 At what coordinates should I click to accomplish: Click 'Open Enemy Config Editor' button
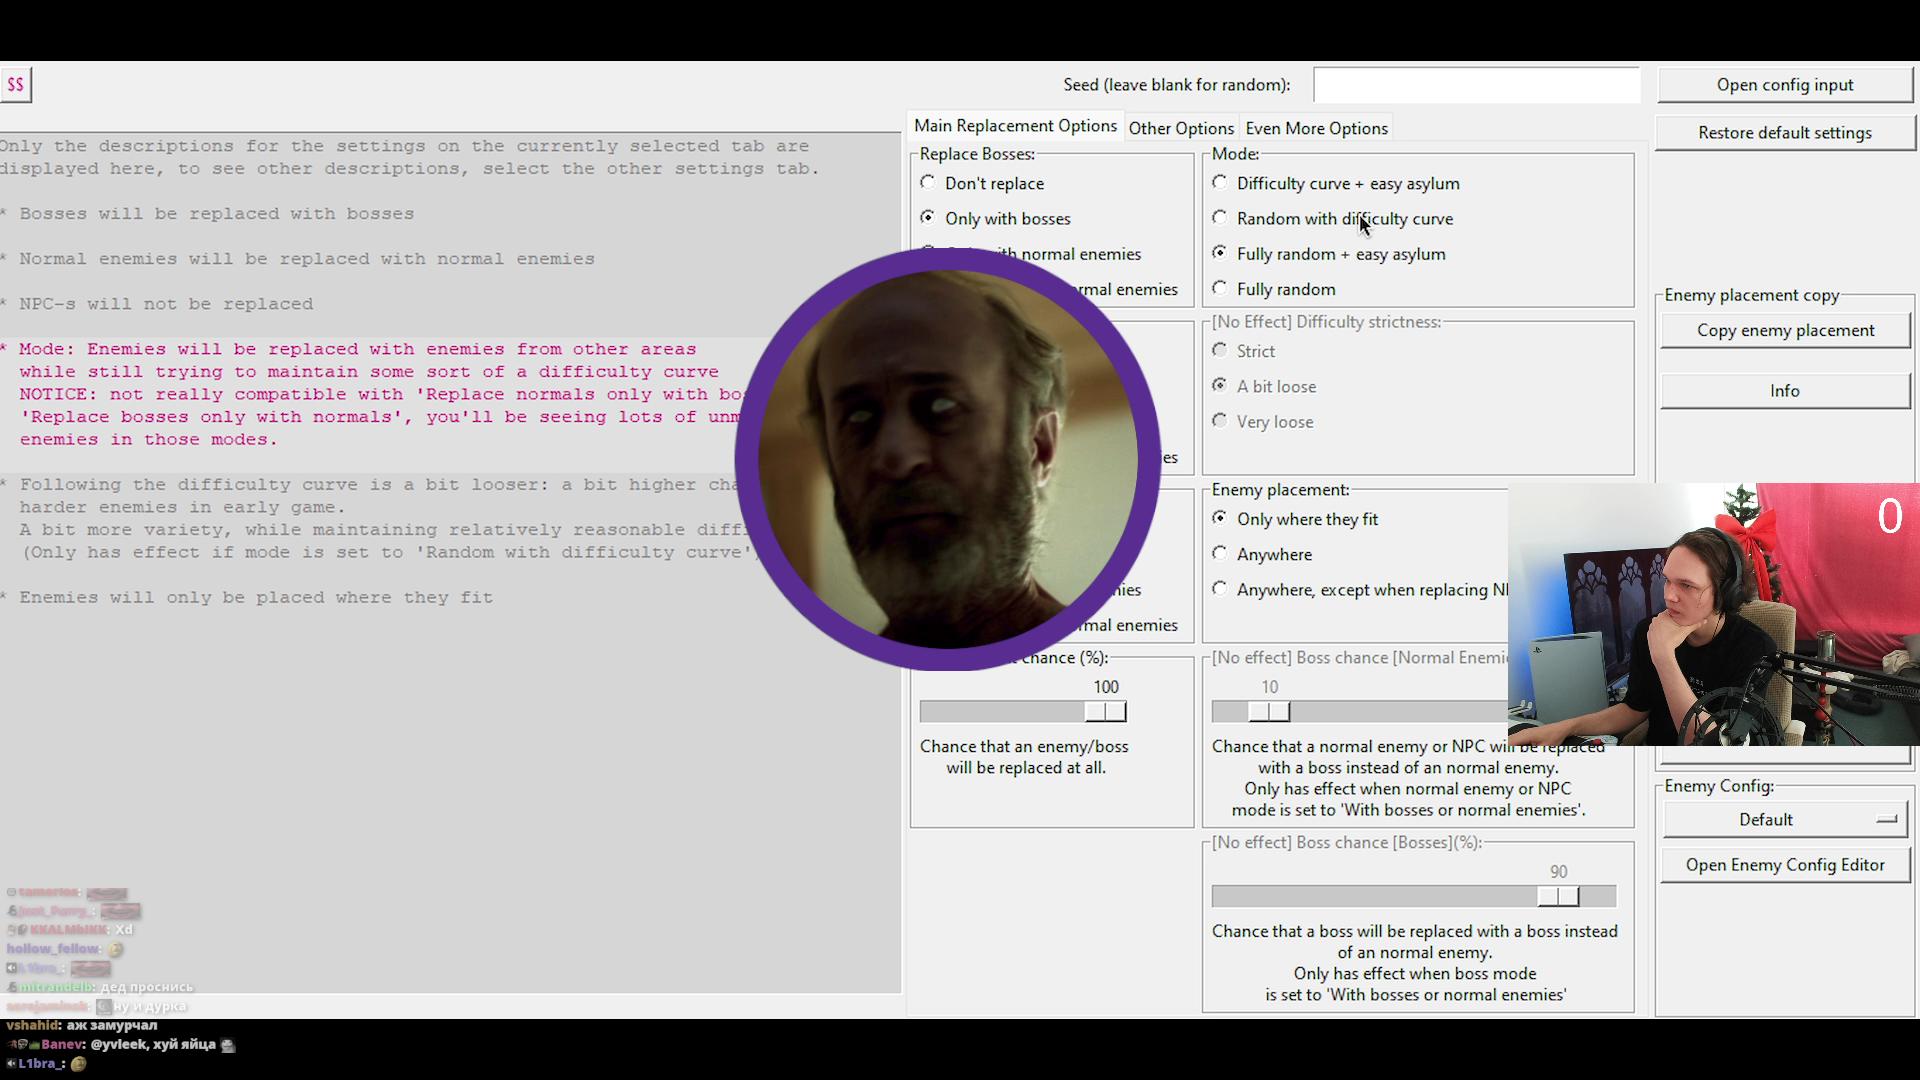coord(1785,865)
